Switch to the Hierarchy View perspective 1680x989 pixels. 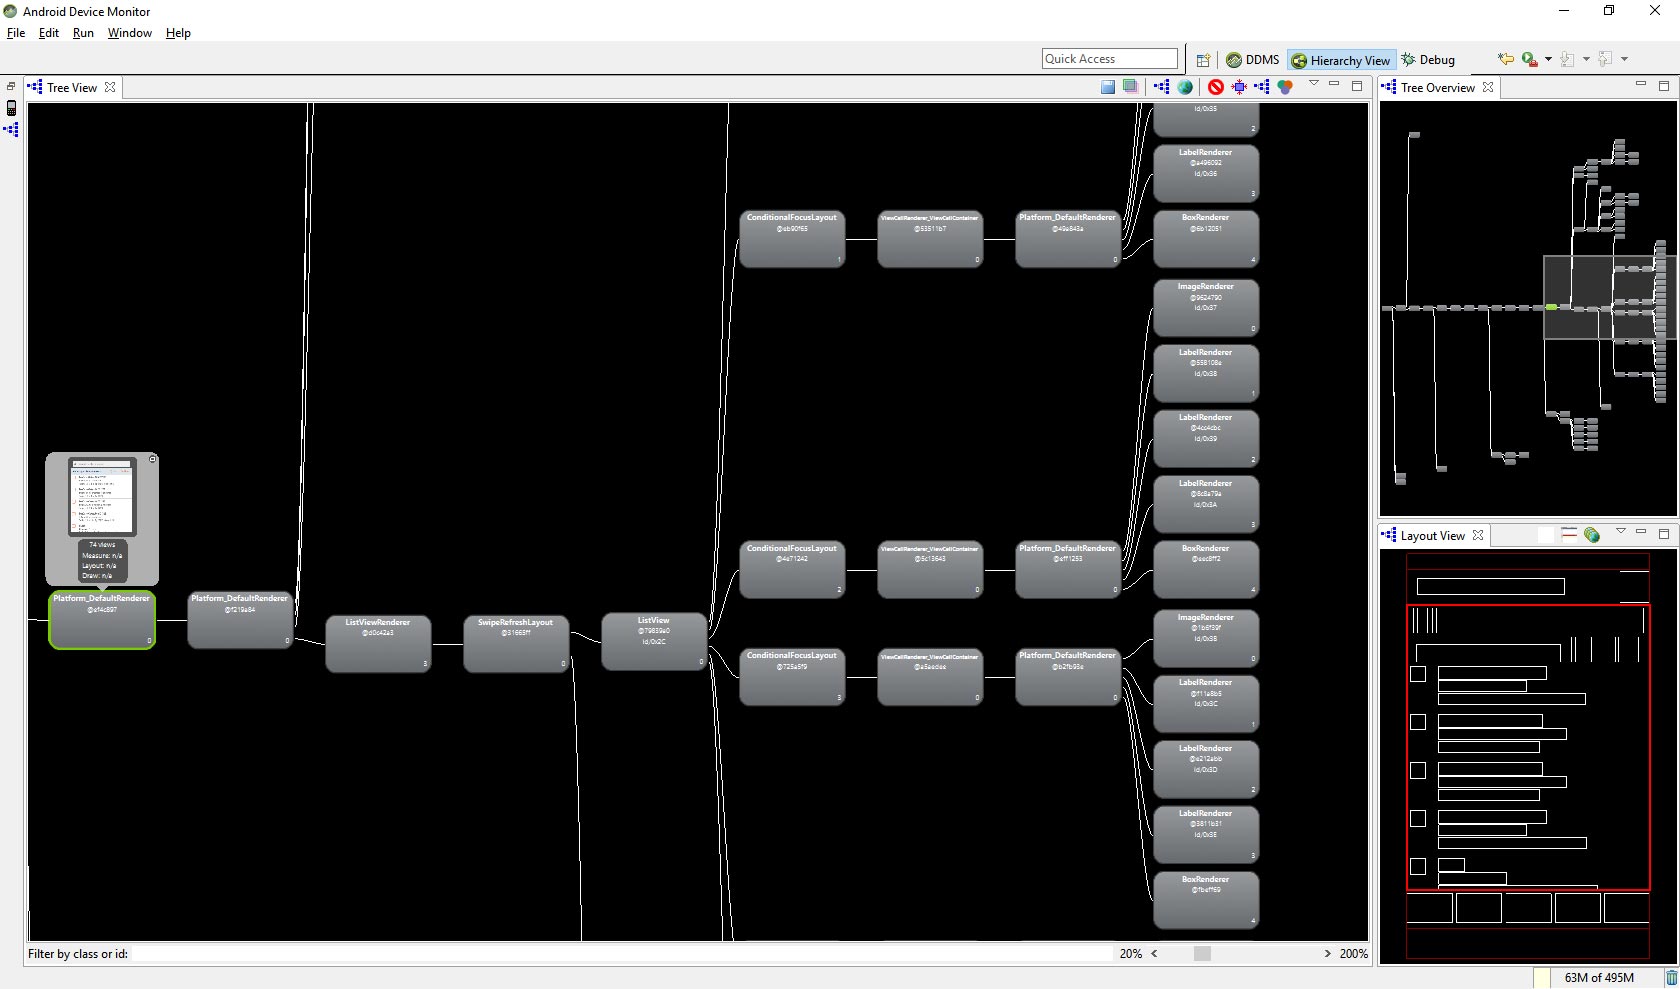(x=1340, y=60)
